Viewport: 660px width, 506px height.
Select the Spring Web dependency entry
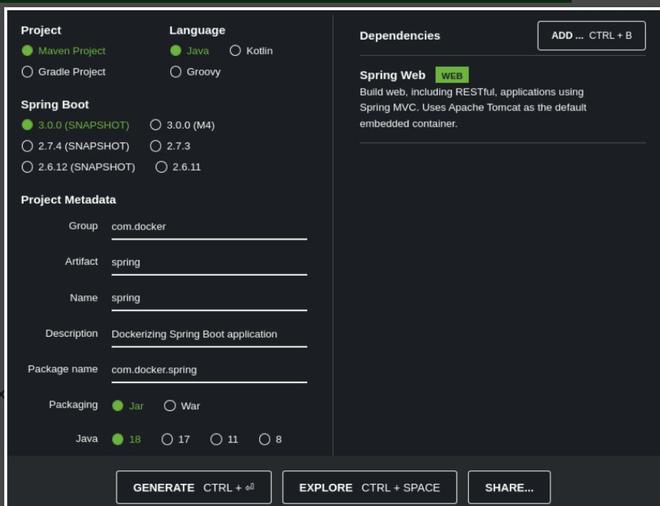pyautogui.click(x=503, y=99)
